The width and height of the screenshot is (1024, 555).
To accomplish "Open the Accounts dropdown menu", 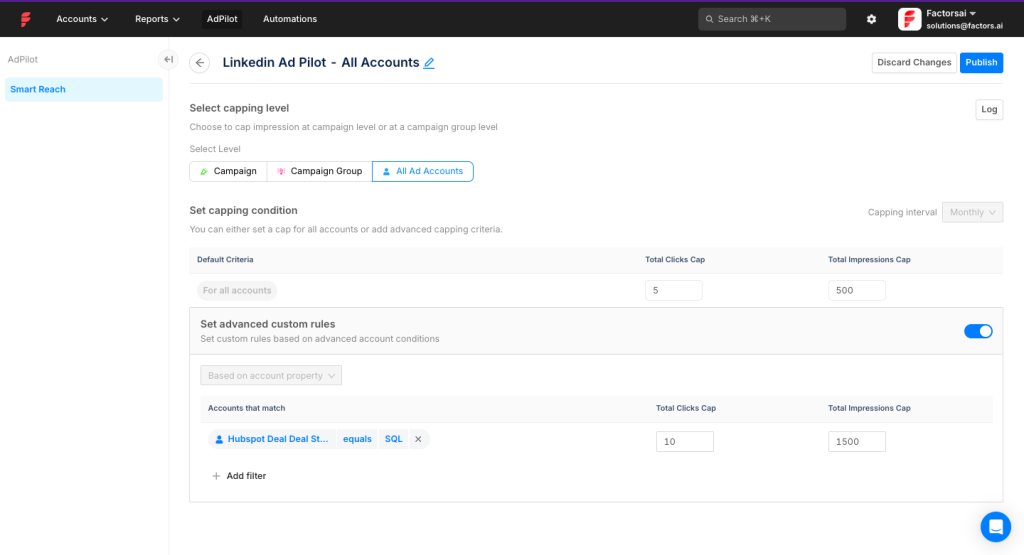I will pos(82,19).
